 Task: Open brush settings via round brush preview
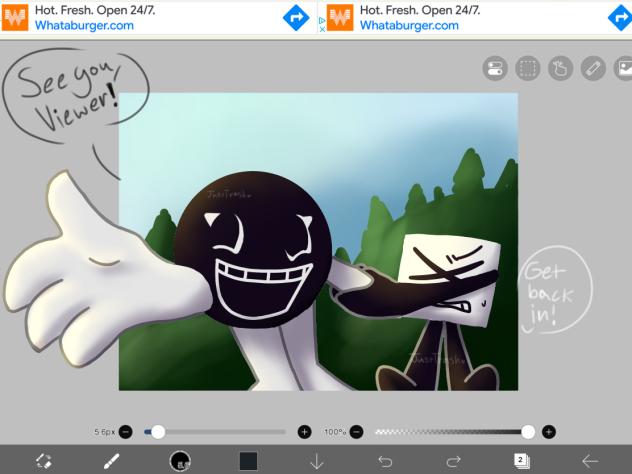coord(180,461)
